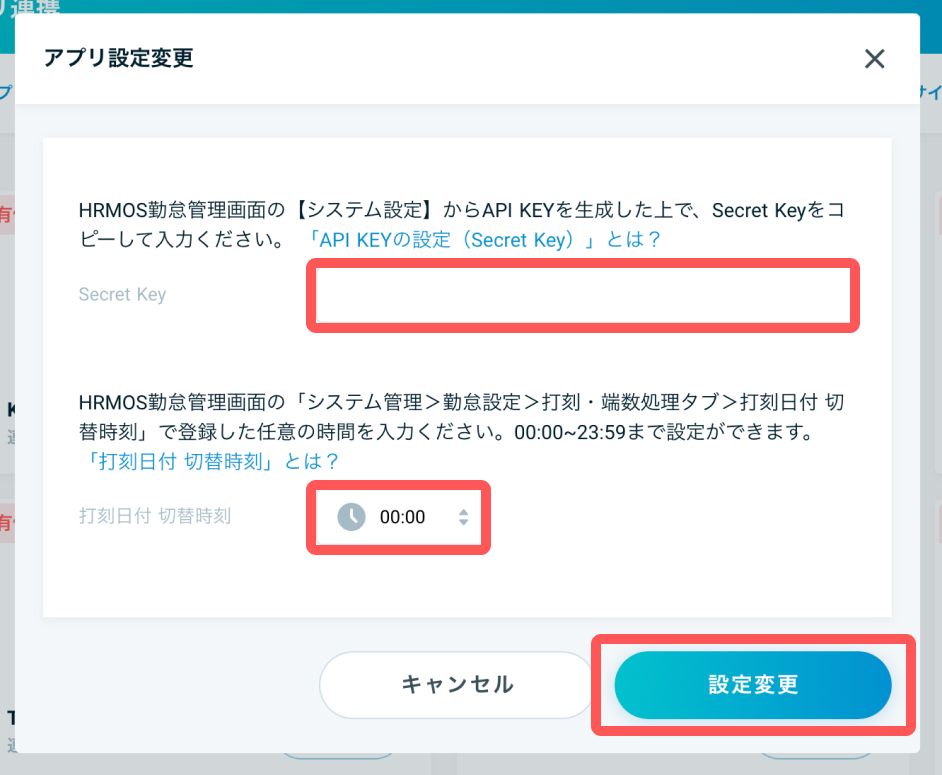
Task: Click the 設定変更 button
Action: pyautogui.click(x=752, y=685)
